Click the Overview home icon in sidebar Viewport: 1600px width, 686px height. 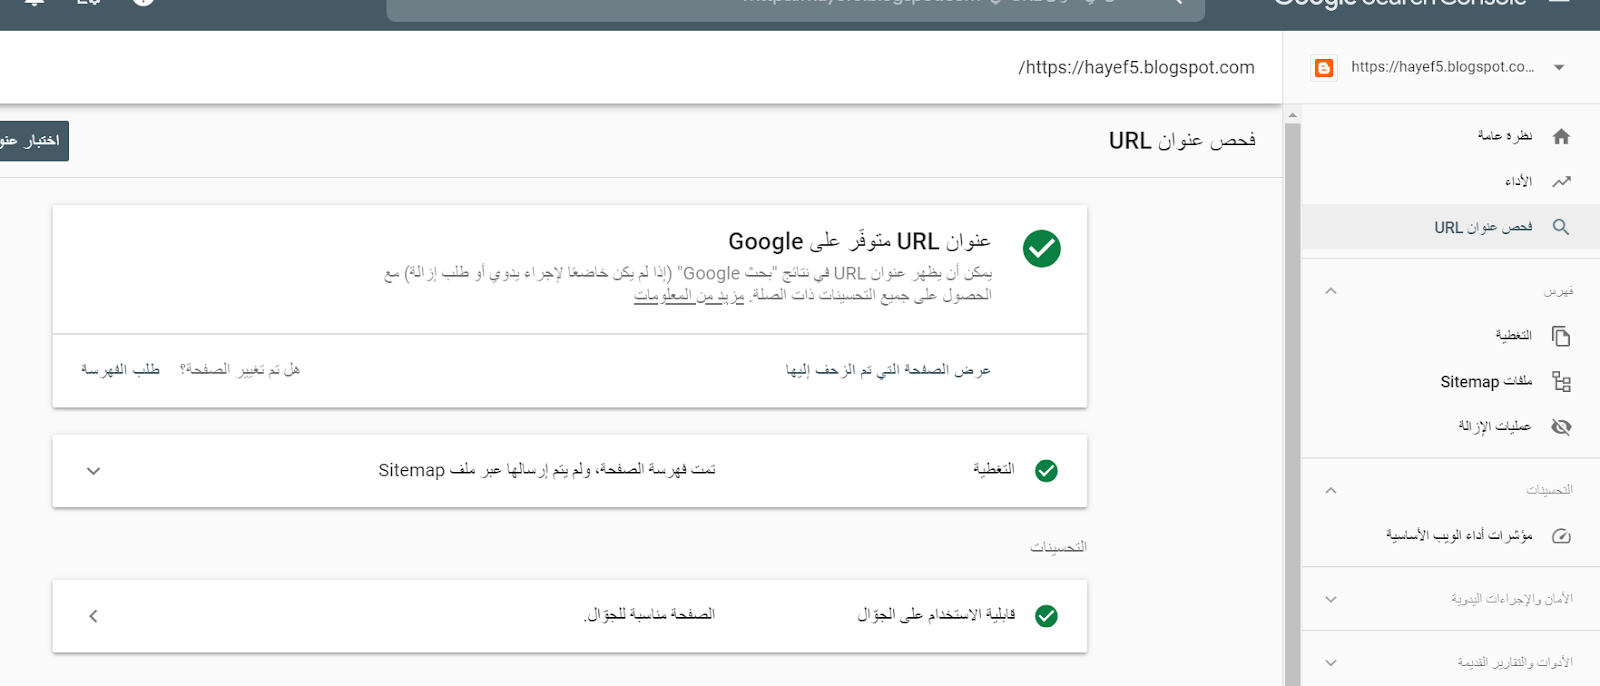pyautogui.click(x=1561, y=136)
